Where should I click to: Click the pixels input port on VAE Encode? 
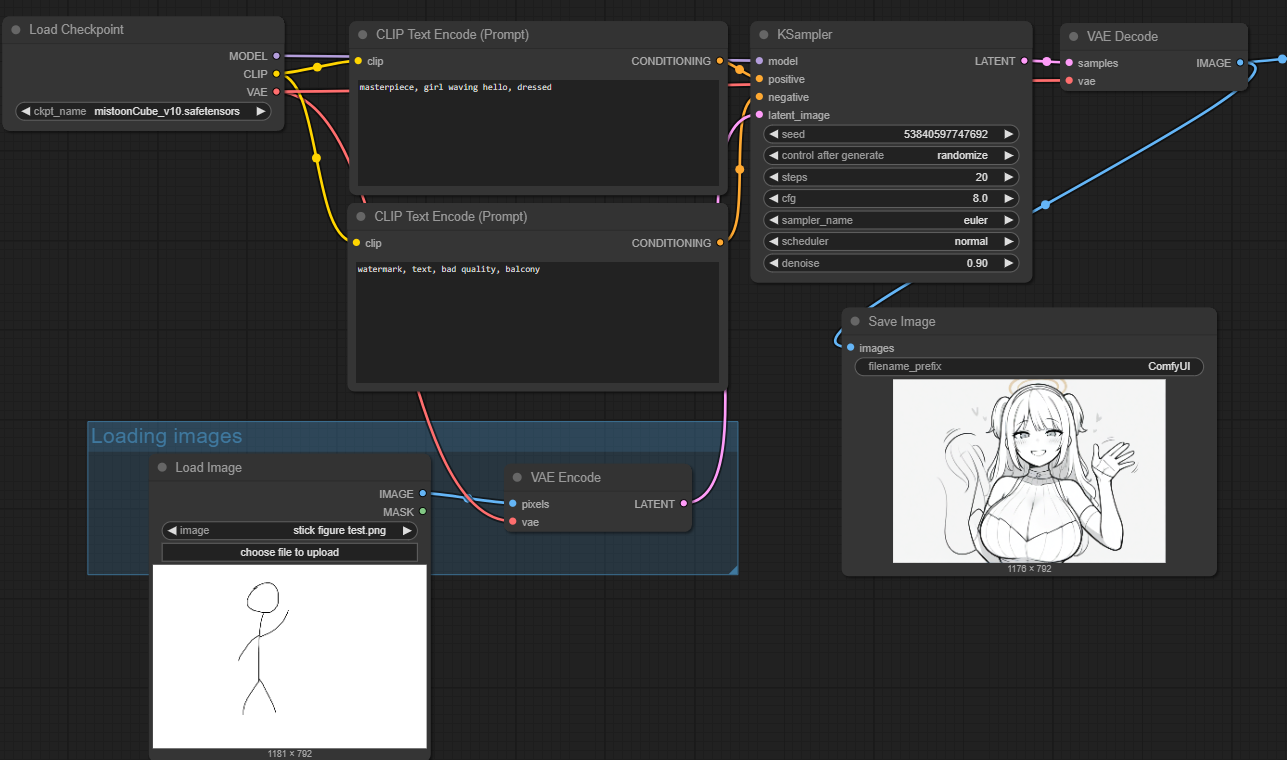[513, 504]
